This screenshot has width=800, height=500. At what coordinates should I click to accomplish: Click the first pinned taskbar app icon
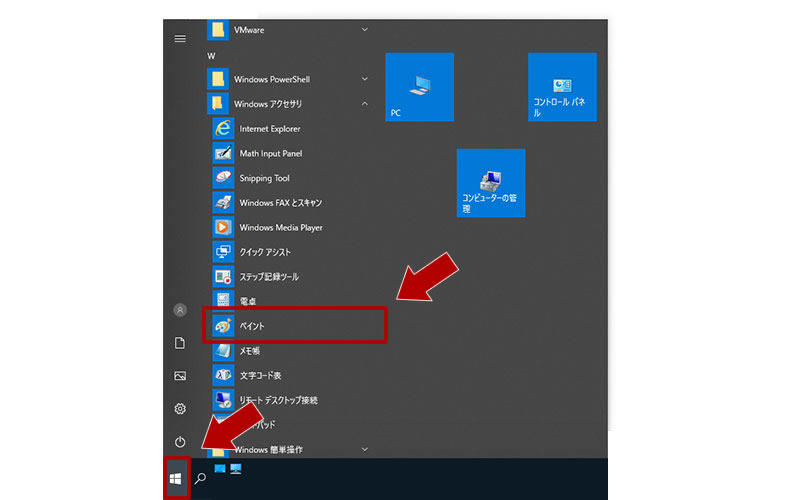(x=220, y=468)
